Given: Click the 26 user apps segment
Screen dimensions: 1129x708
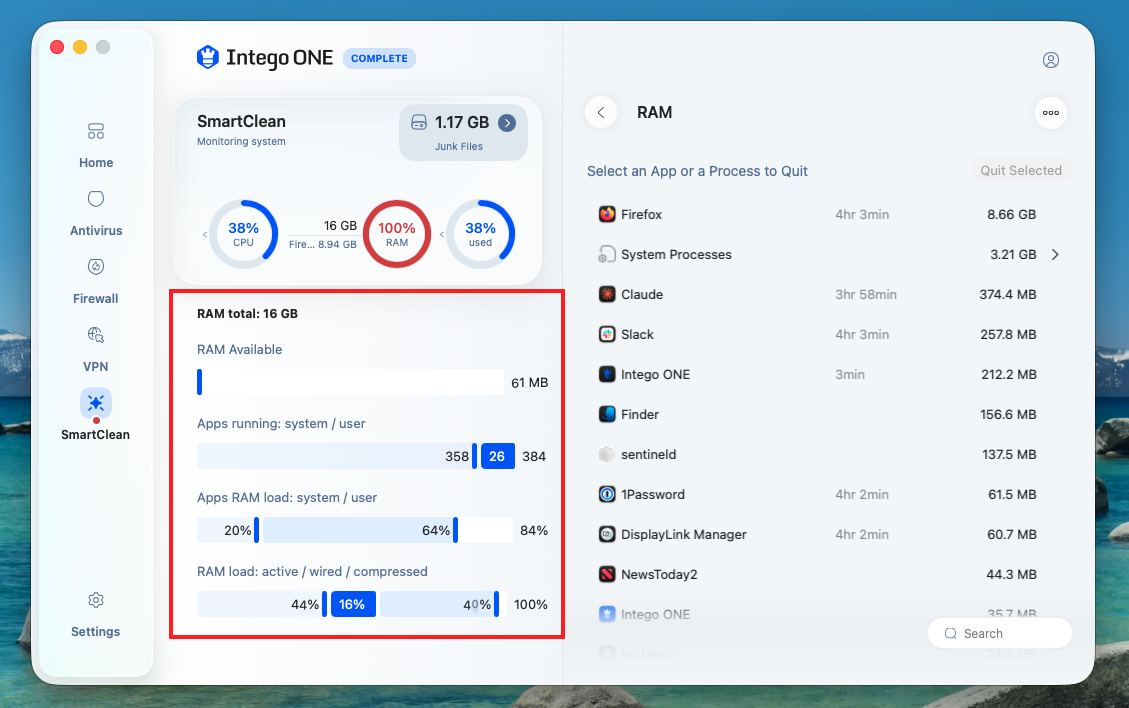Looking at the screenshot, I should point(498,456).
